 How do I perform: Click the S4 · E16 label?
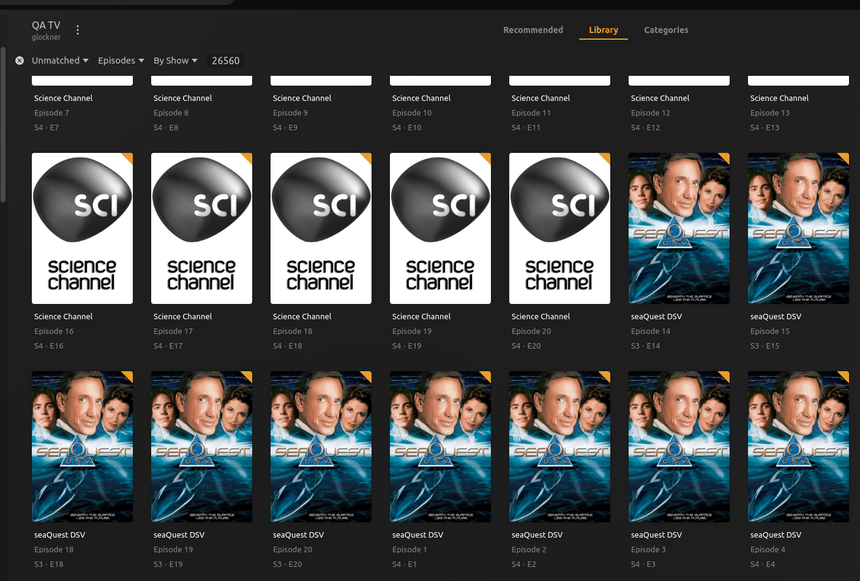(49, 346)
